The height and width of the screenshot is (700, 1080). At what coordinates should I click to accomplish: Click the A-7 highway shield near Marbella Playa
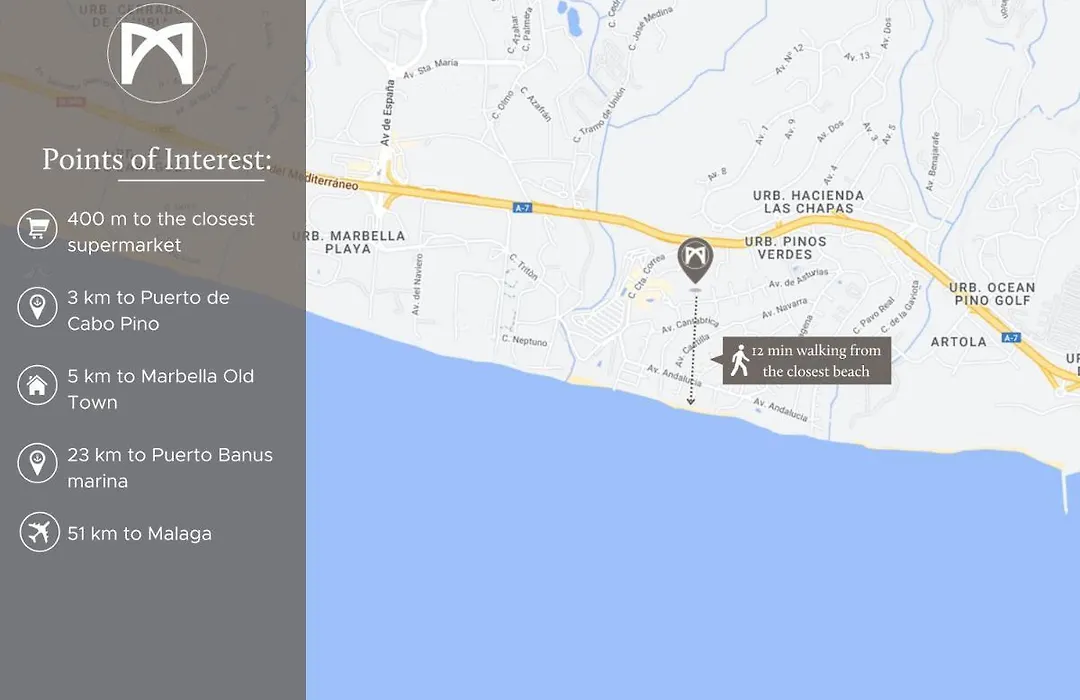pos(523,207)
